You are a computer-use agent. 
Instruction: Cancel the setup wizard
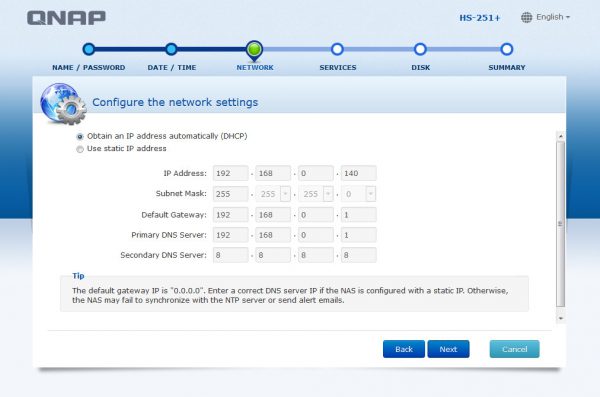click(515, 349)
